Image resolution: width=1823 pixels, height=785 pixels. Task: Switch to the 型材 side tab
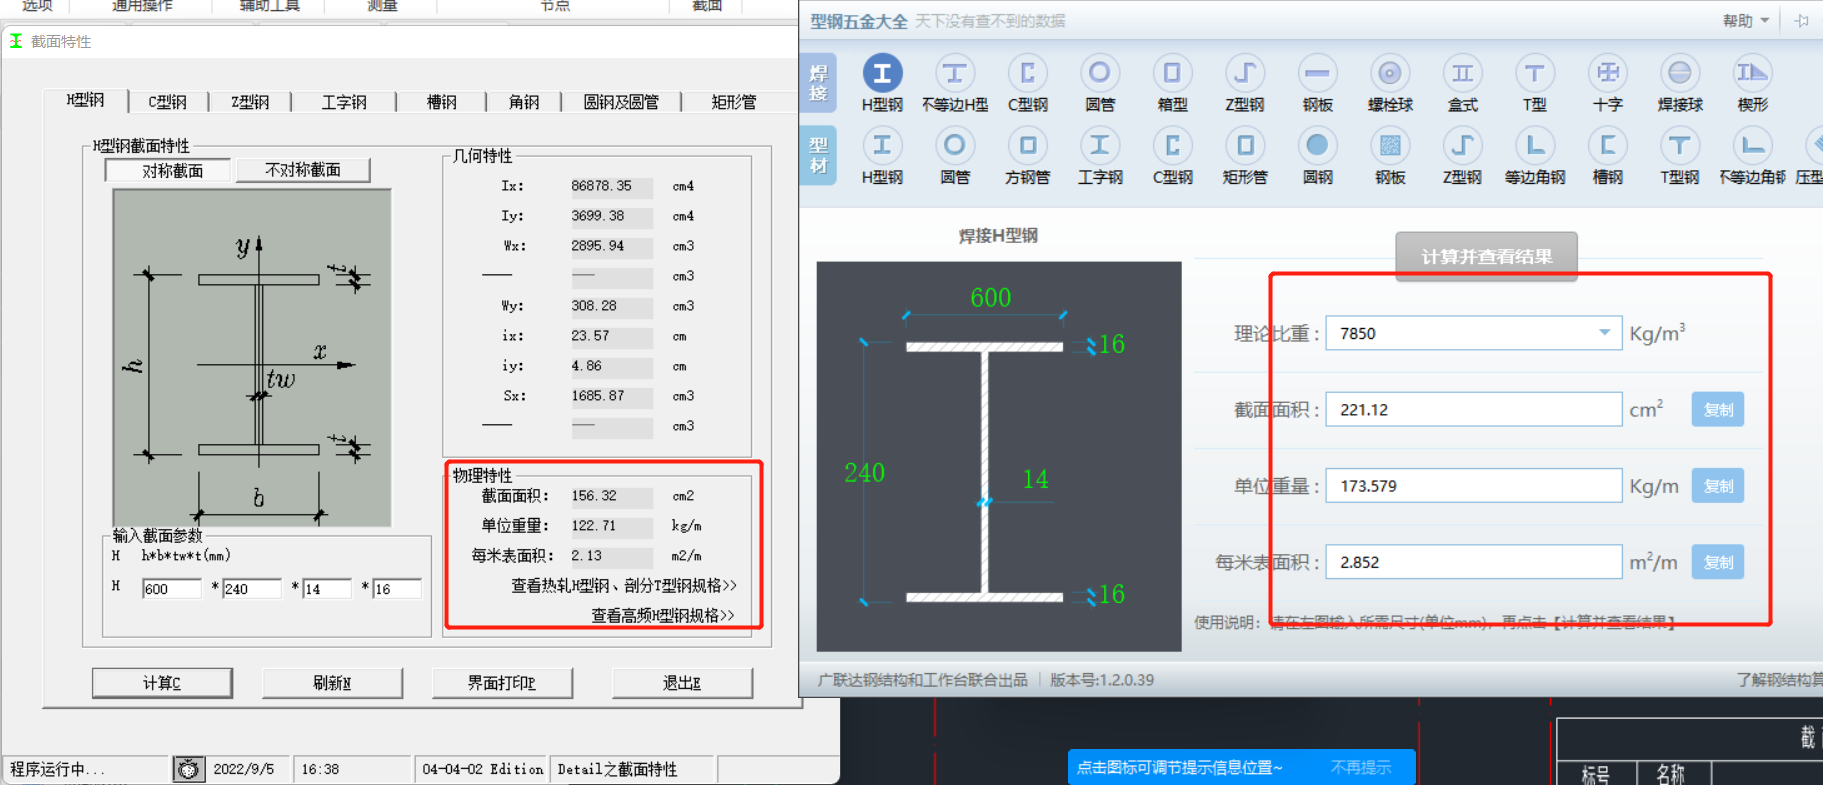tap(818, 155)
